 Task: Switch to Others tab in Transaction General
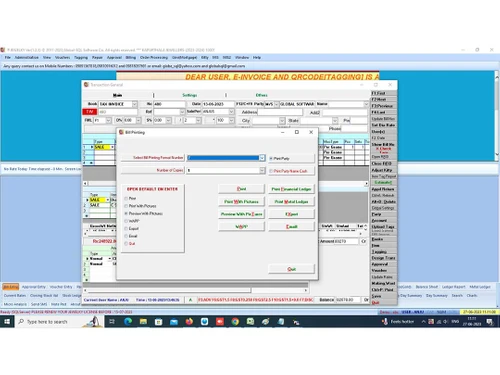point(262,95)
